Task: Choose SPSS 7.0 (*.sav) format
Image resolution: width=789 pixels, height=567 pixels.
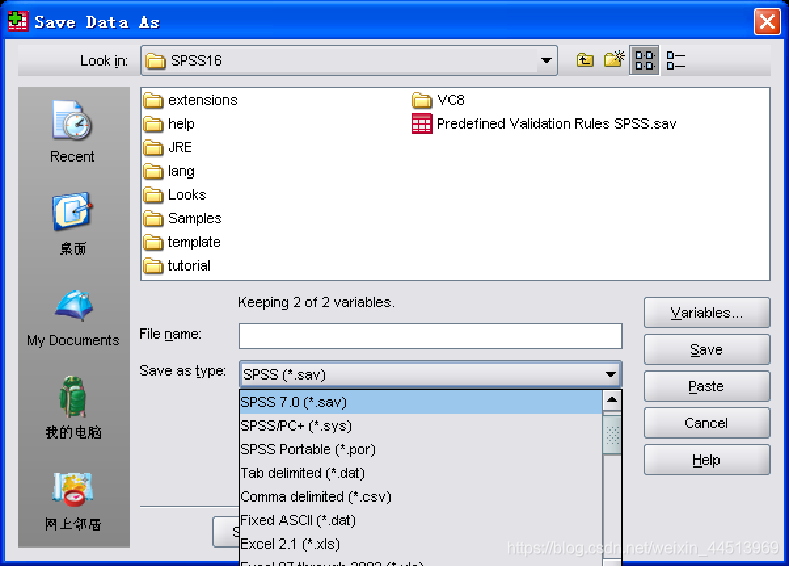Action: click(x=421, y=402)
